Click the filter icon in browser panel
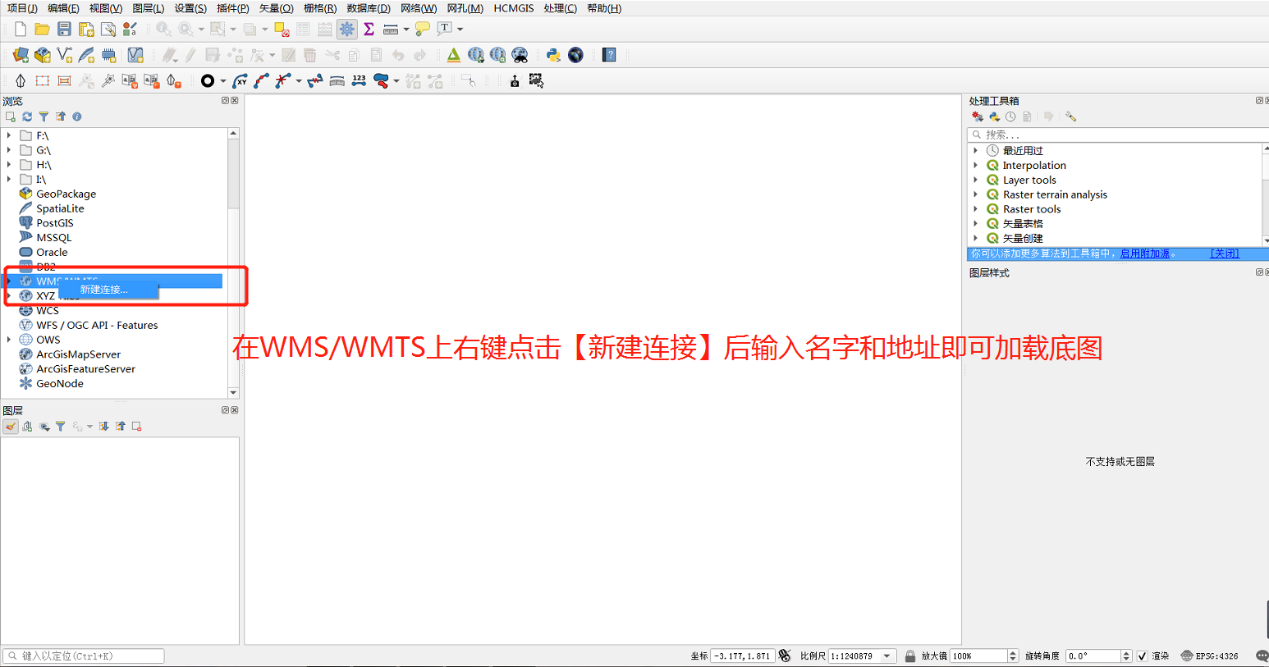This screenshot has height=667, width=1269. click(x=43, y=117)
